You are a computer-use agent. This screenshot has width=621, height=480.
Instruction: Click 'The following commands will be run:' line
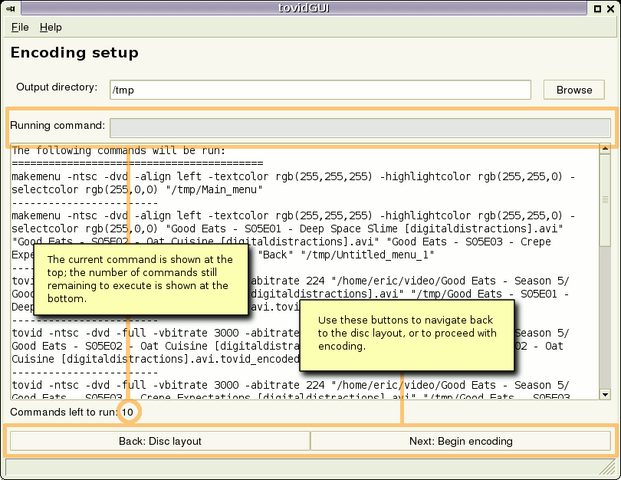click(x=118, y=150)
